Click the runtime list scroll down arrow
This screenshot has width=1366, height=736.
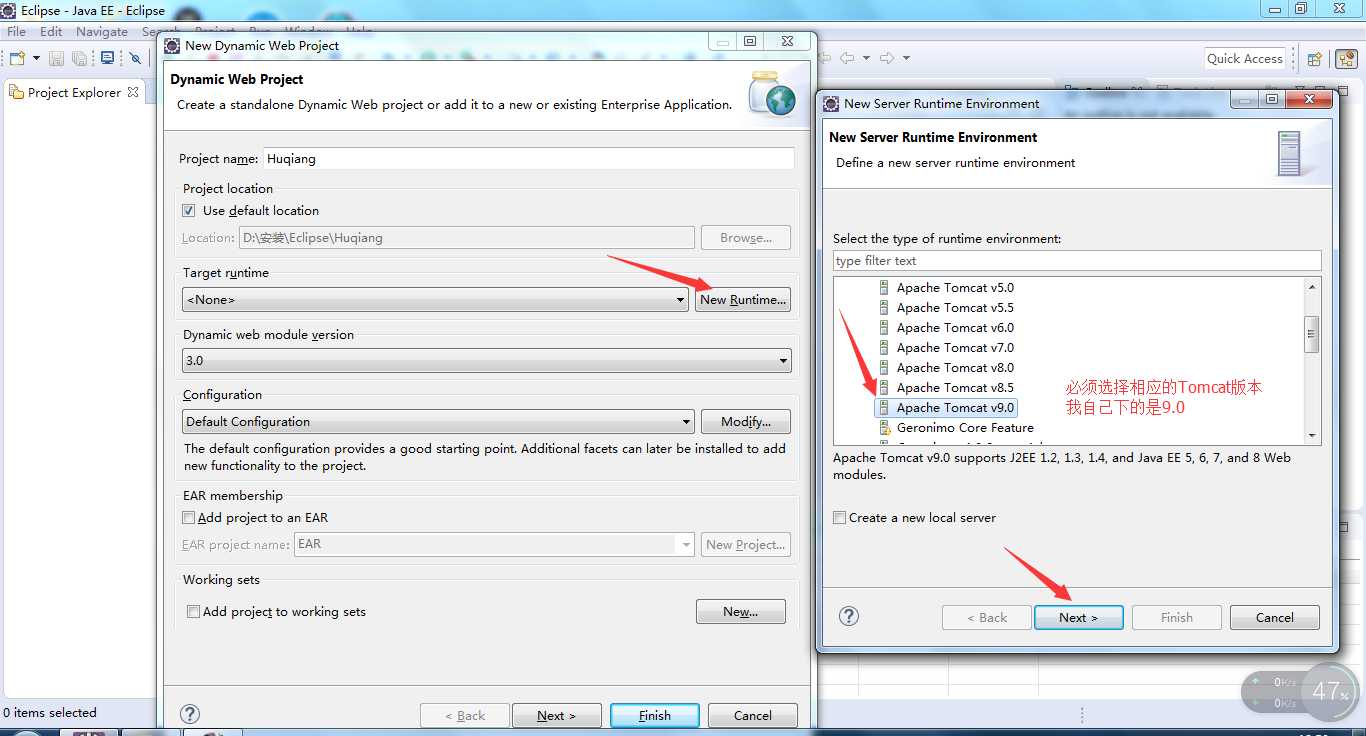click(x=1312, y=436)
